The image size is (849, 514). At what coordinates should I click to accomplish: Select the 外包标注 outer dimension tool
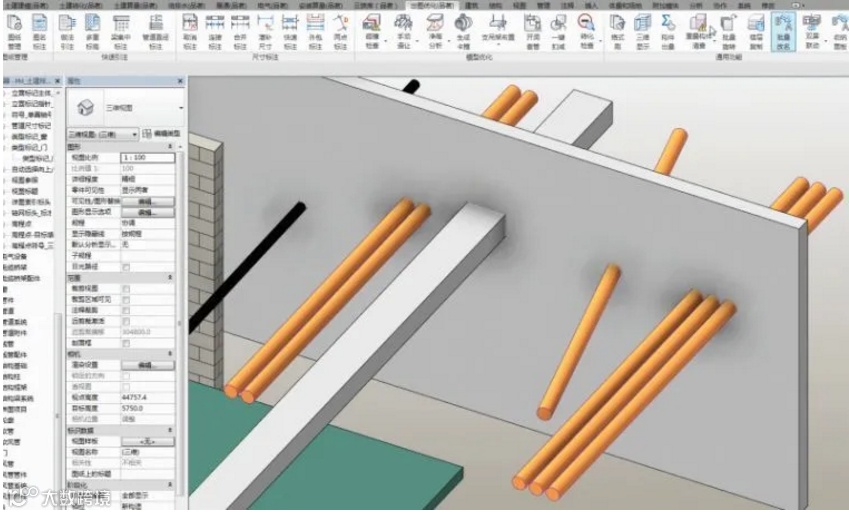[315, 31]
